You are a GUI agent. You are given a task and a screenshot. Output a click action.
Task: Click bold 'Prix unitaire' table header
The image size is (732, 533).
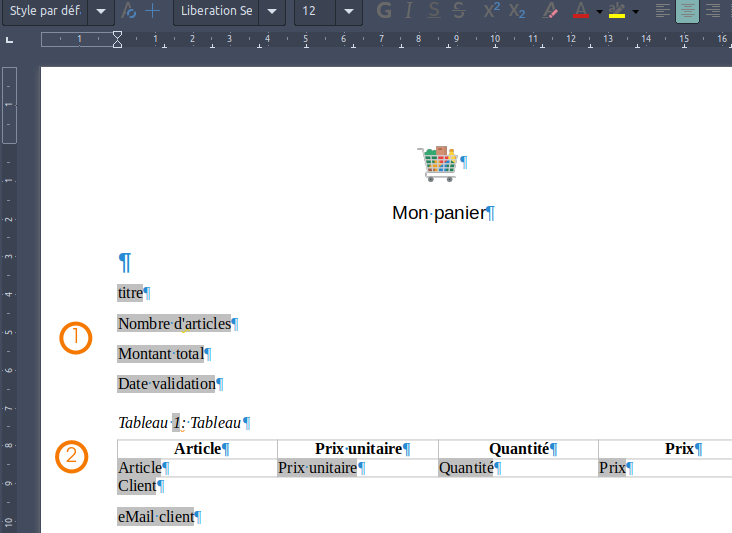click(359, 449)
